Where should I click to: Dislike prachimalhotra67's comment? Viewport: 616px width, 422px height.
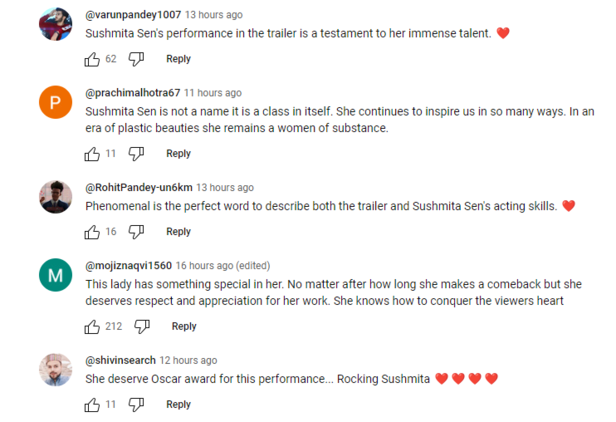tap(137, 154)
